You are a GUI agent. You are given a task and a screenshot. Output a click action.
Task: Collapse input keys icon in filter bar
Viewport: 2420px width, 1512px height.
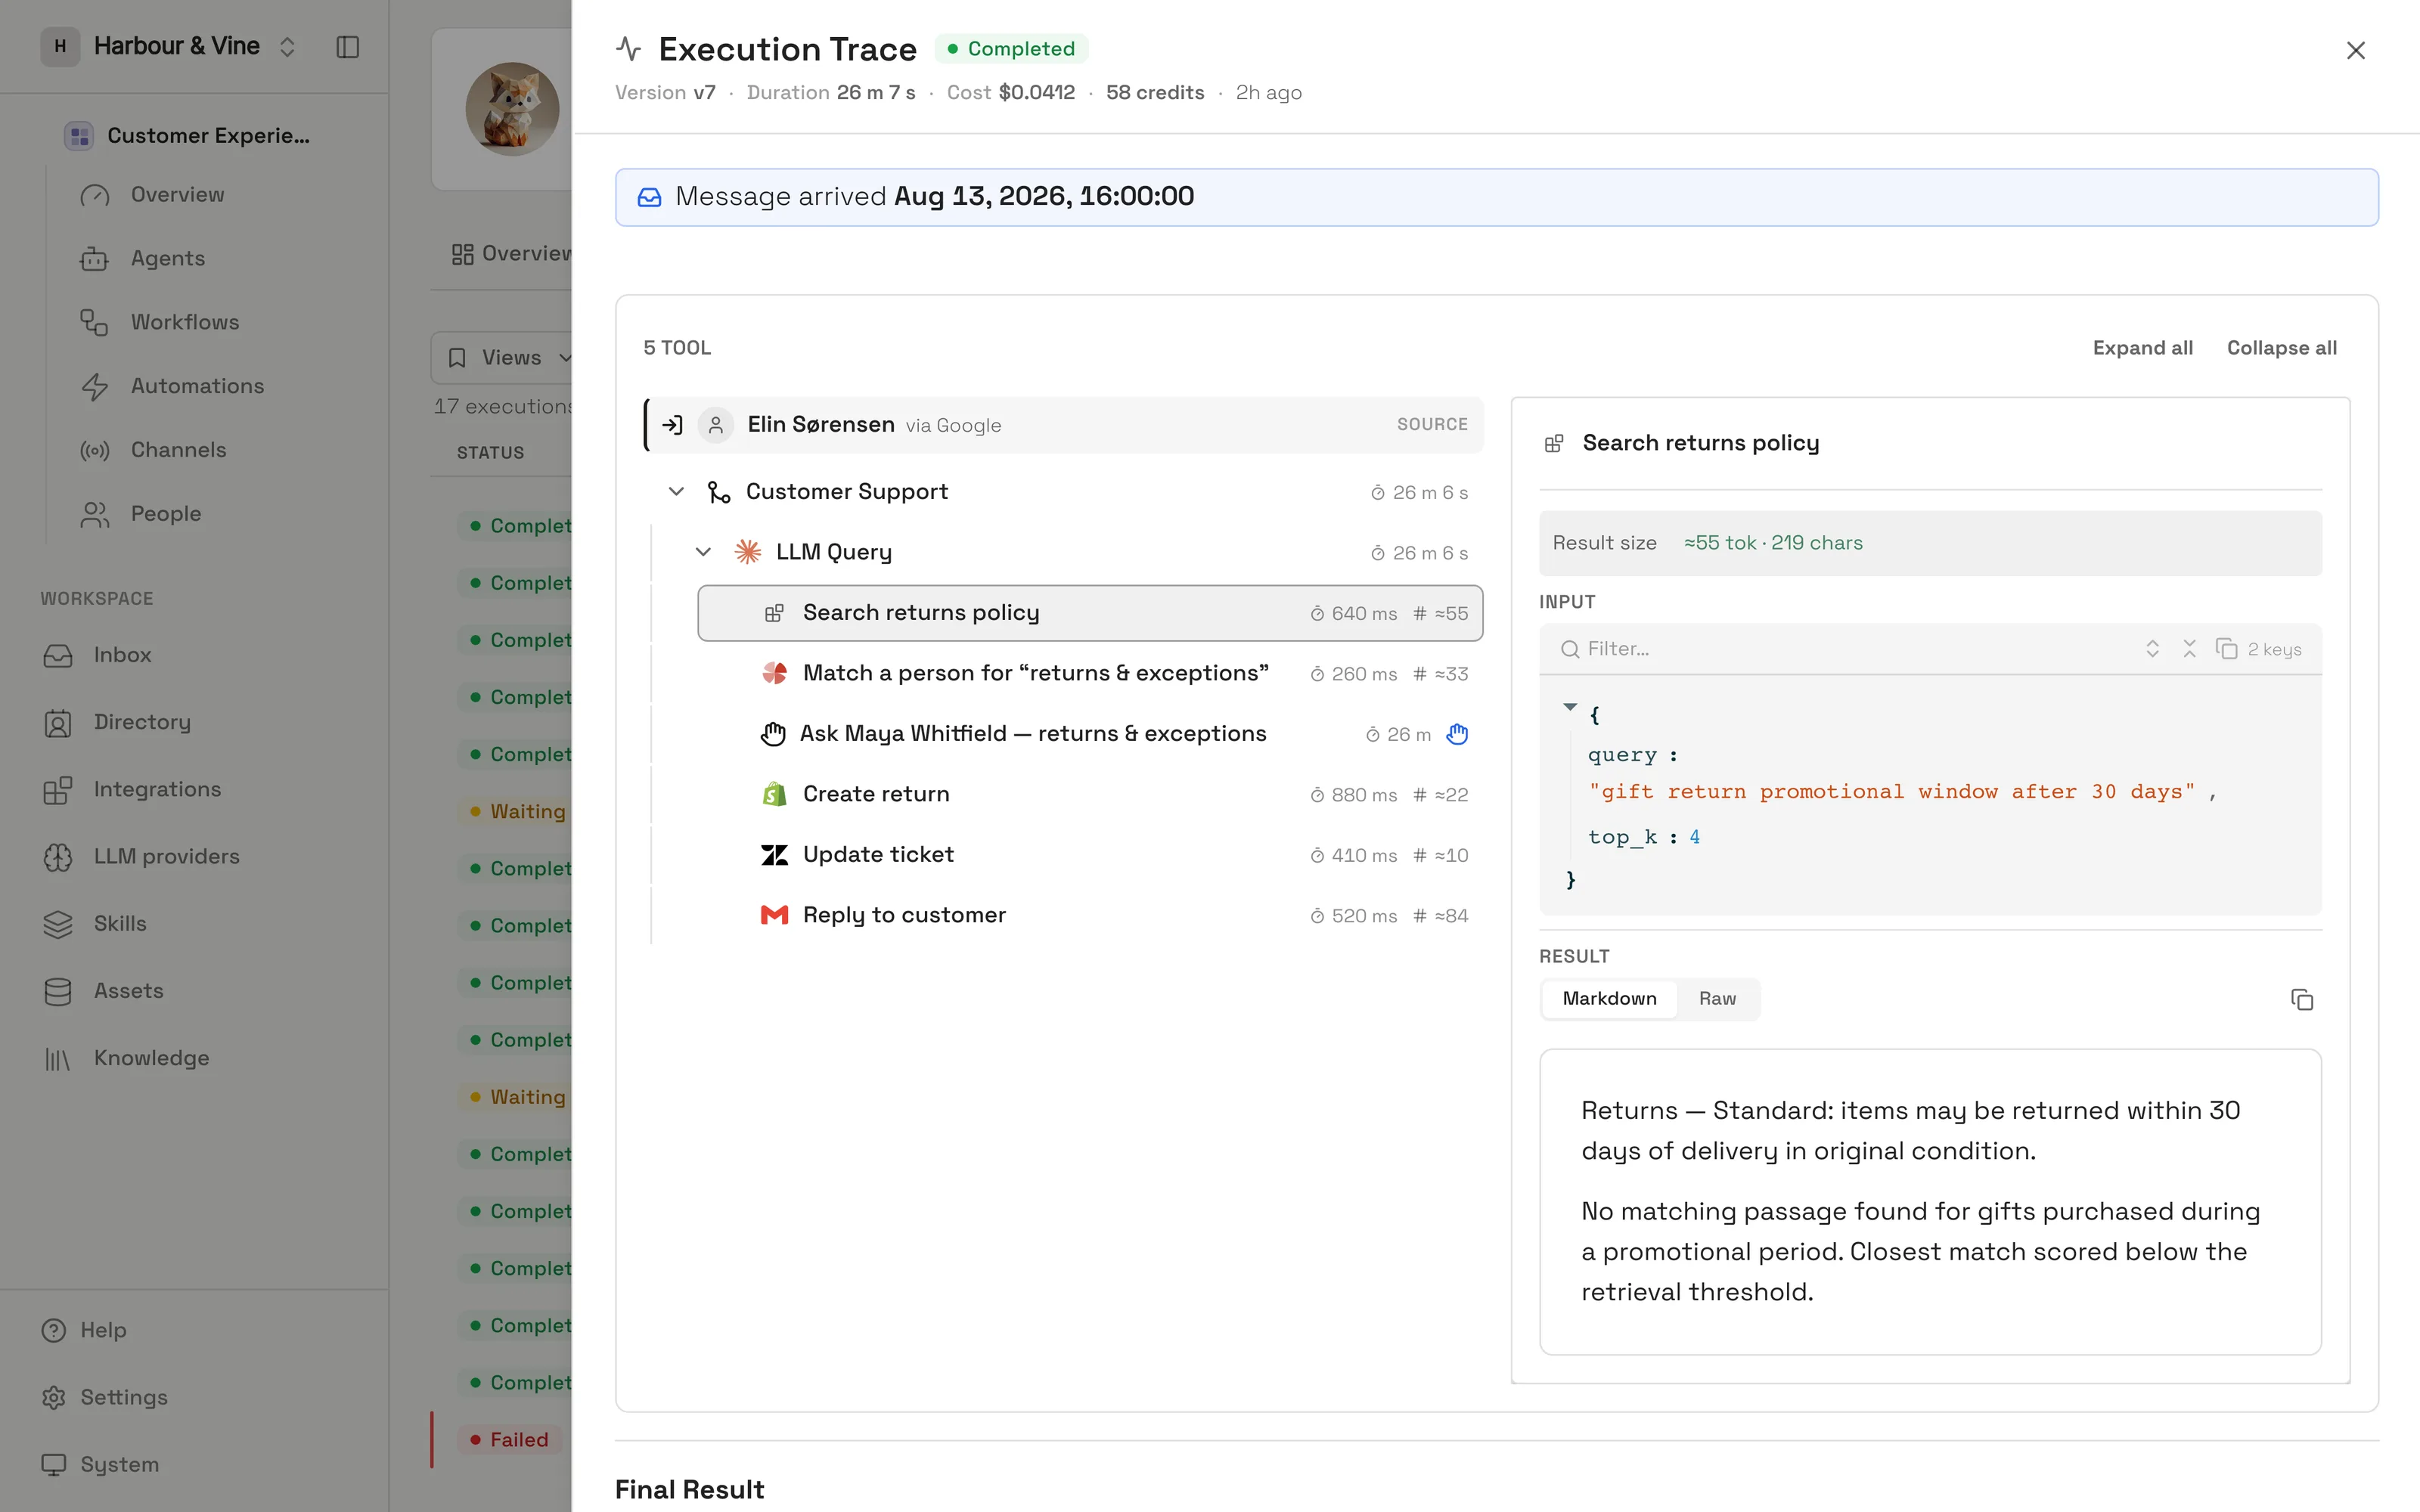[x=2189, y=649]
